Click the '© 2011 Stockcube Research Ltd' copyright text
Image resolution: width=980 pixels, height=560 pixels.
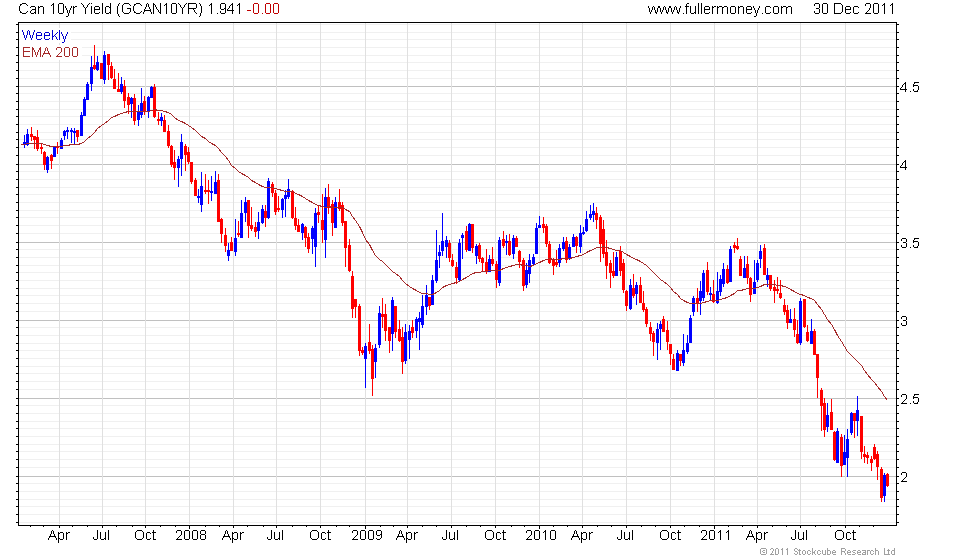click(828, 552)
